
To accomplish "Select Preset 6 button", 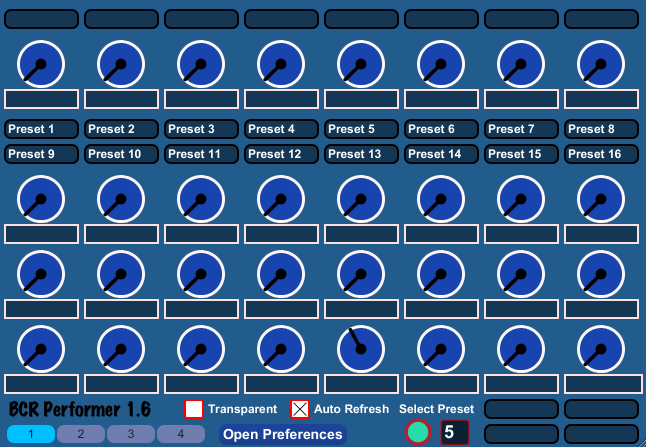I will pyautogui.click(x=441, y=129).
